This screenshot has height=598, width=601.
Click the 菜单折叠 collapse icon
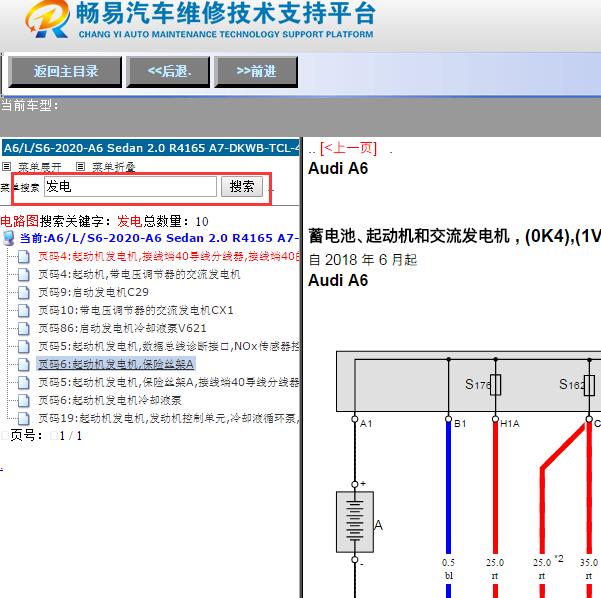pos(80,166)
